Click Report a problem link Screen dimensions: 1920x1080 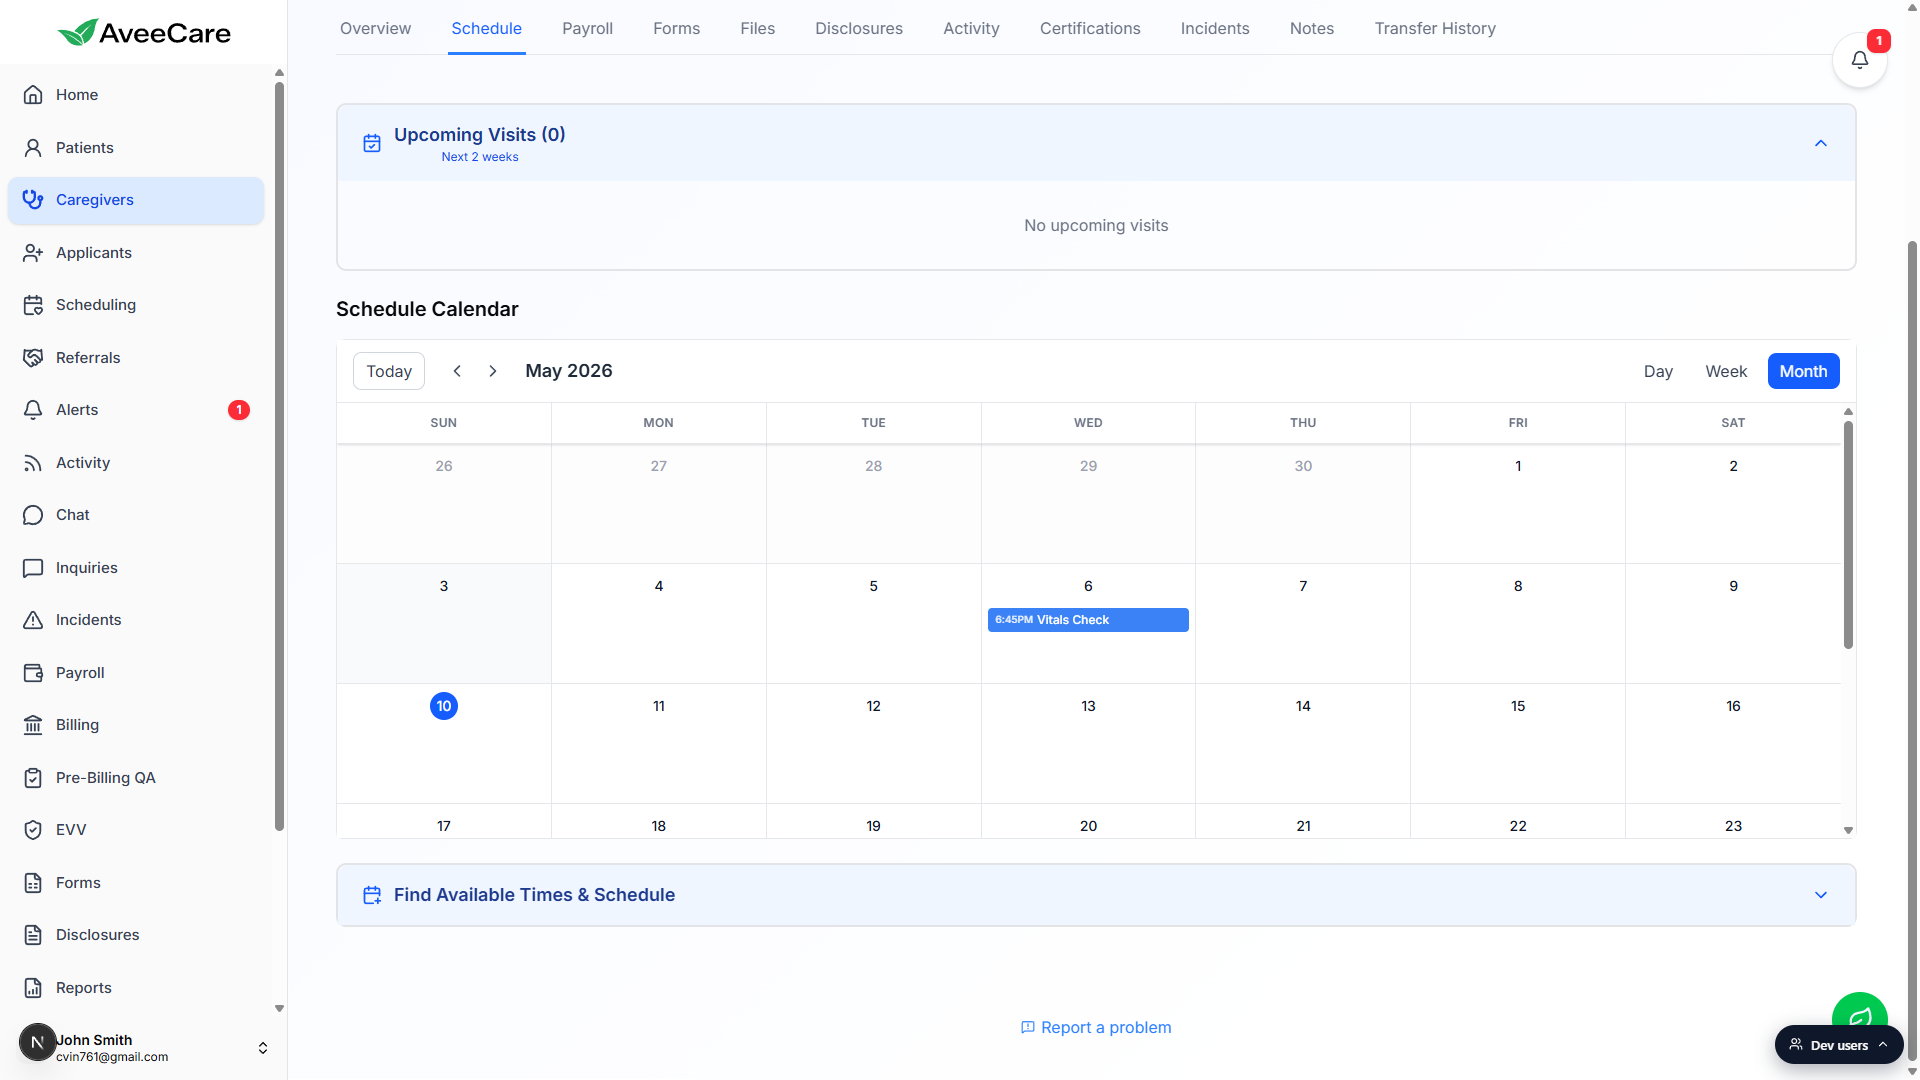coord(1096,1028)
